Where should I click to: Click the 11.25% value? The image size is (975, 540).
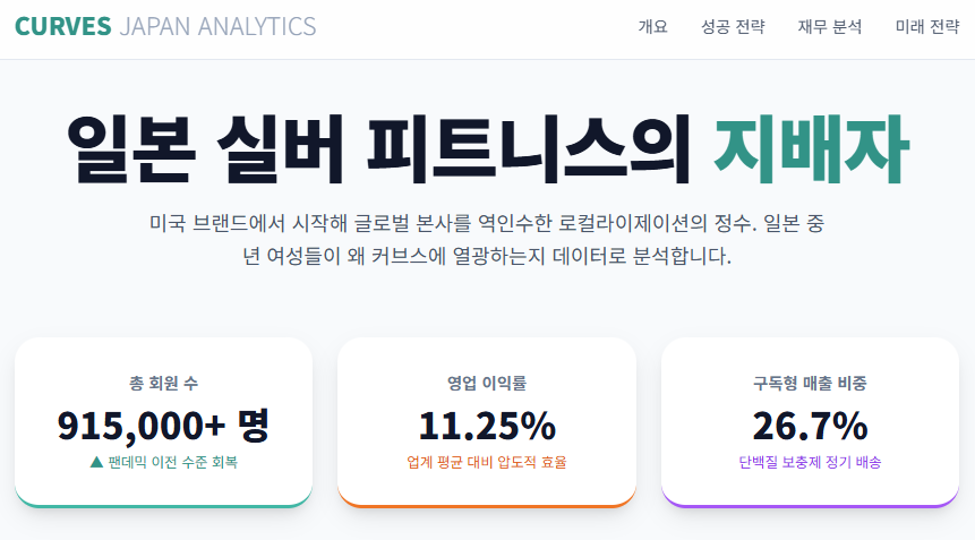487,426
